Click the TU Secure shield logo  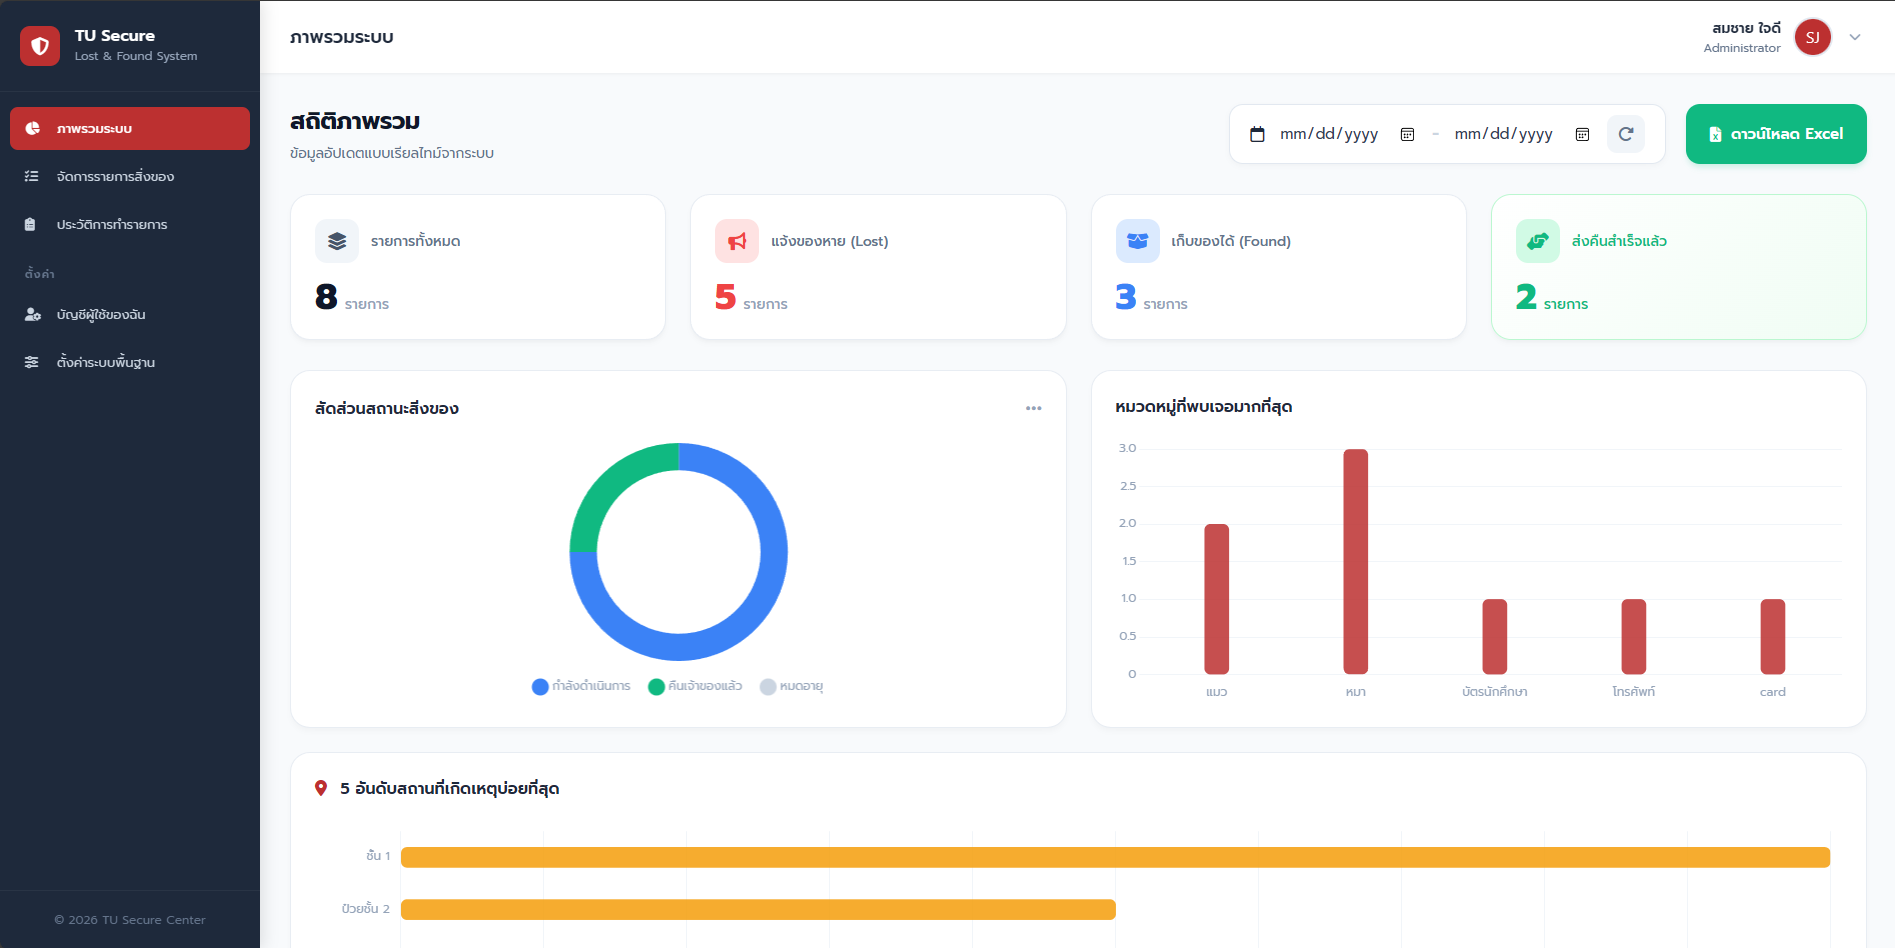click(40, 46)
